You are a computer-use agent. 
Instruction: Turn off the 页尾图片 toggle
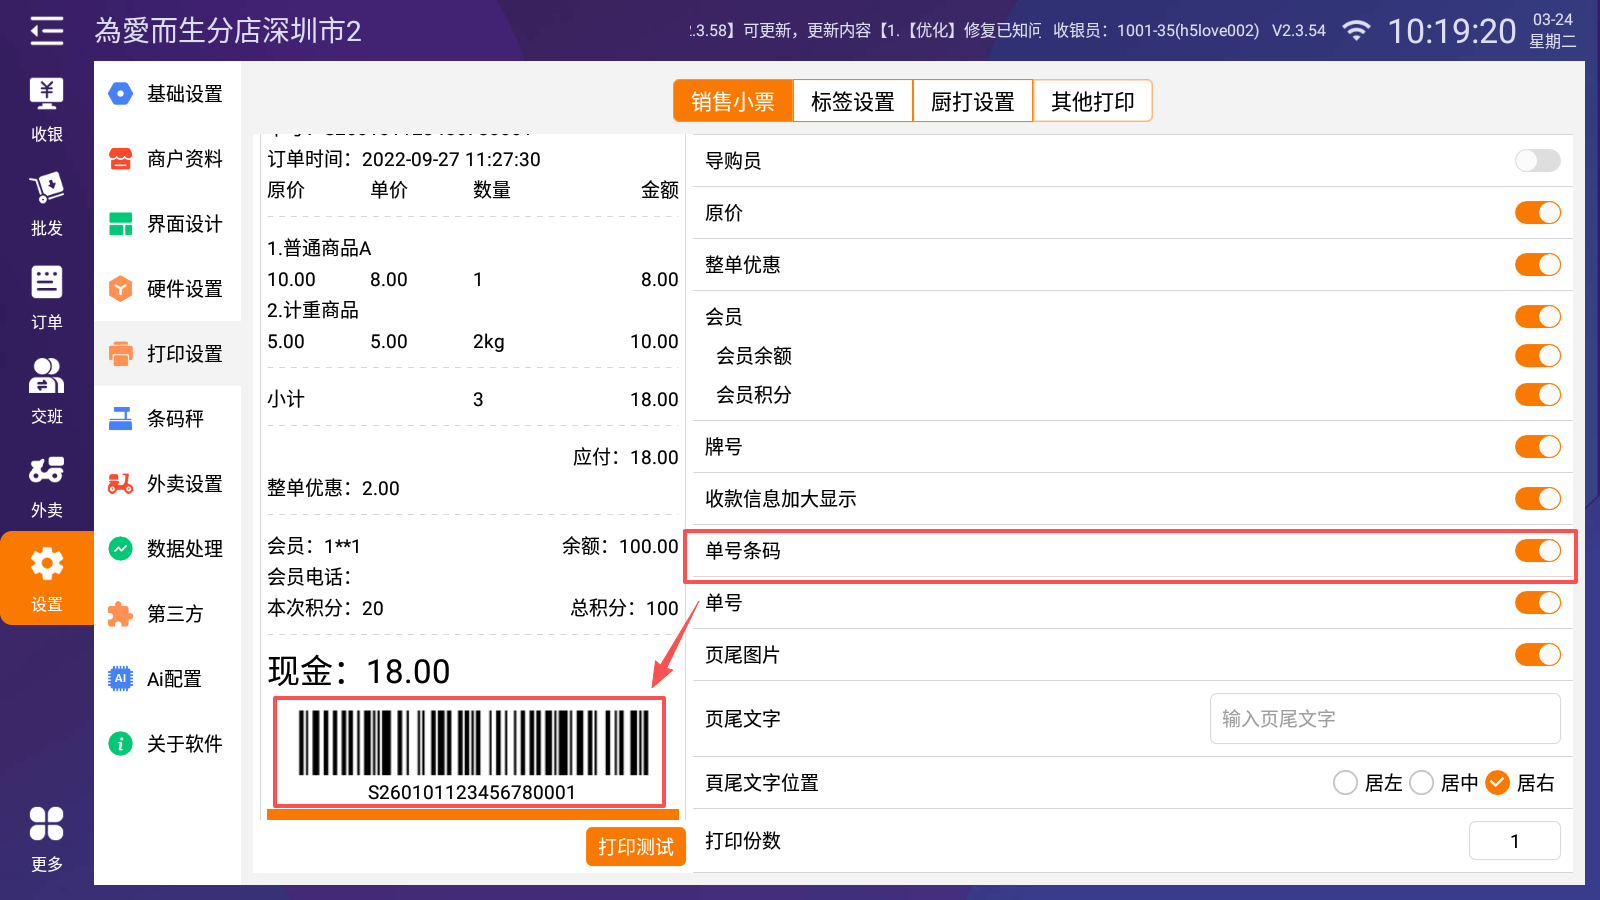(1537, 655)
